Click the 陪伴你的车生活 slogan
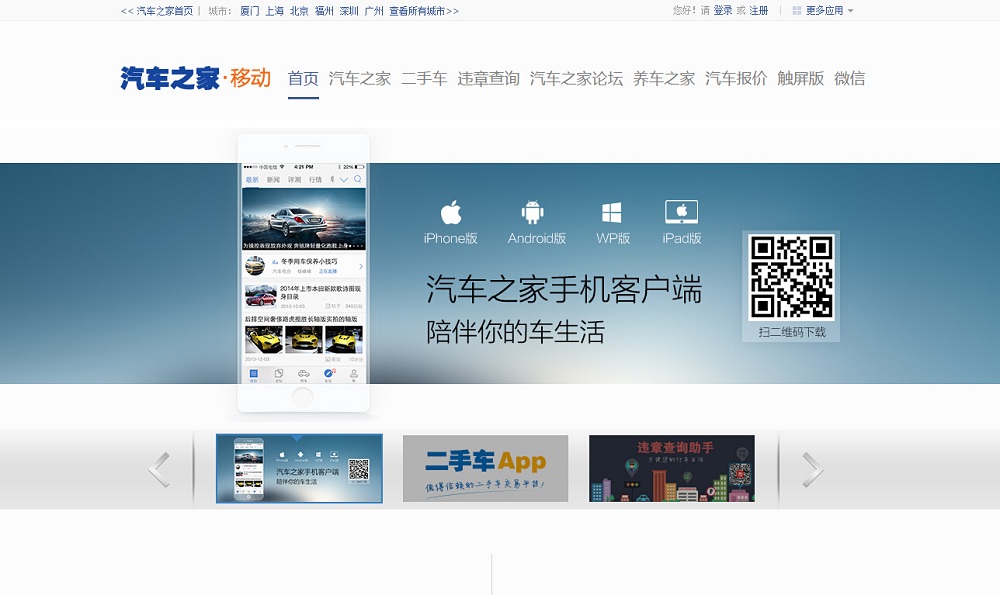The width and height of the screenshot is (1000, 595). tap(515, 332)
